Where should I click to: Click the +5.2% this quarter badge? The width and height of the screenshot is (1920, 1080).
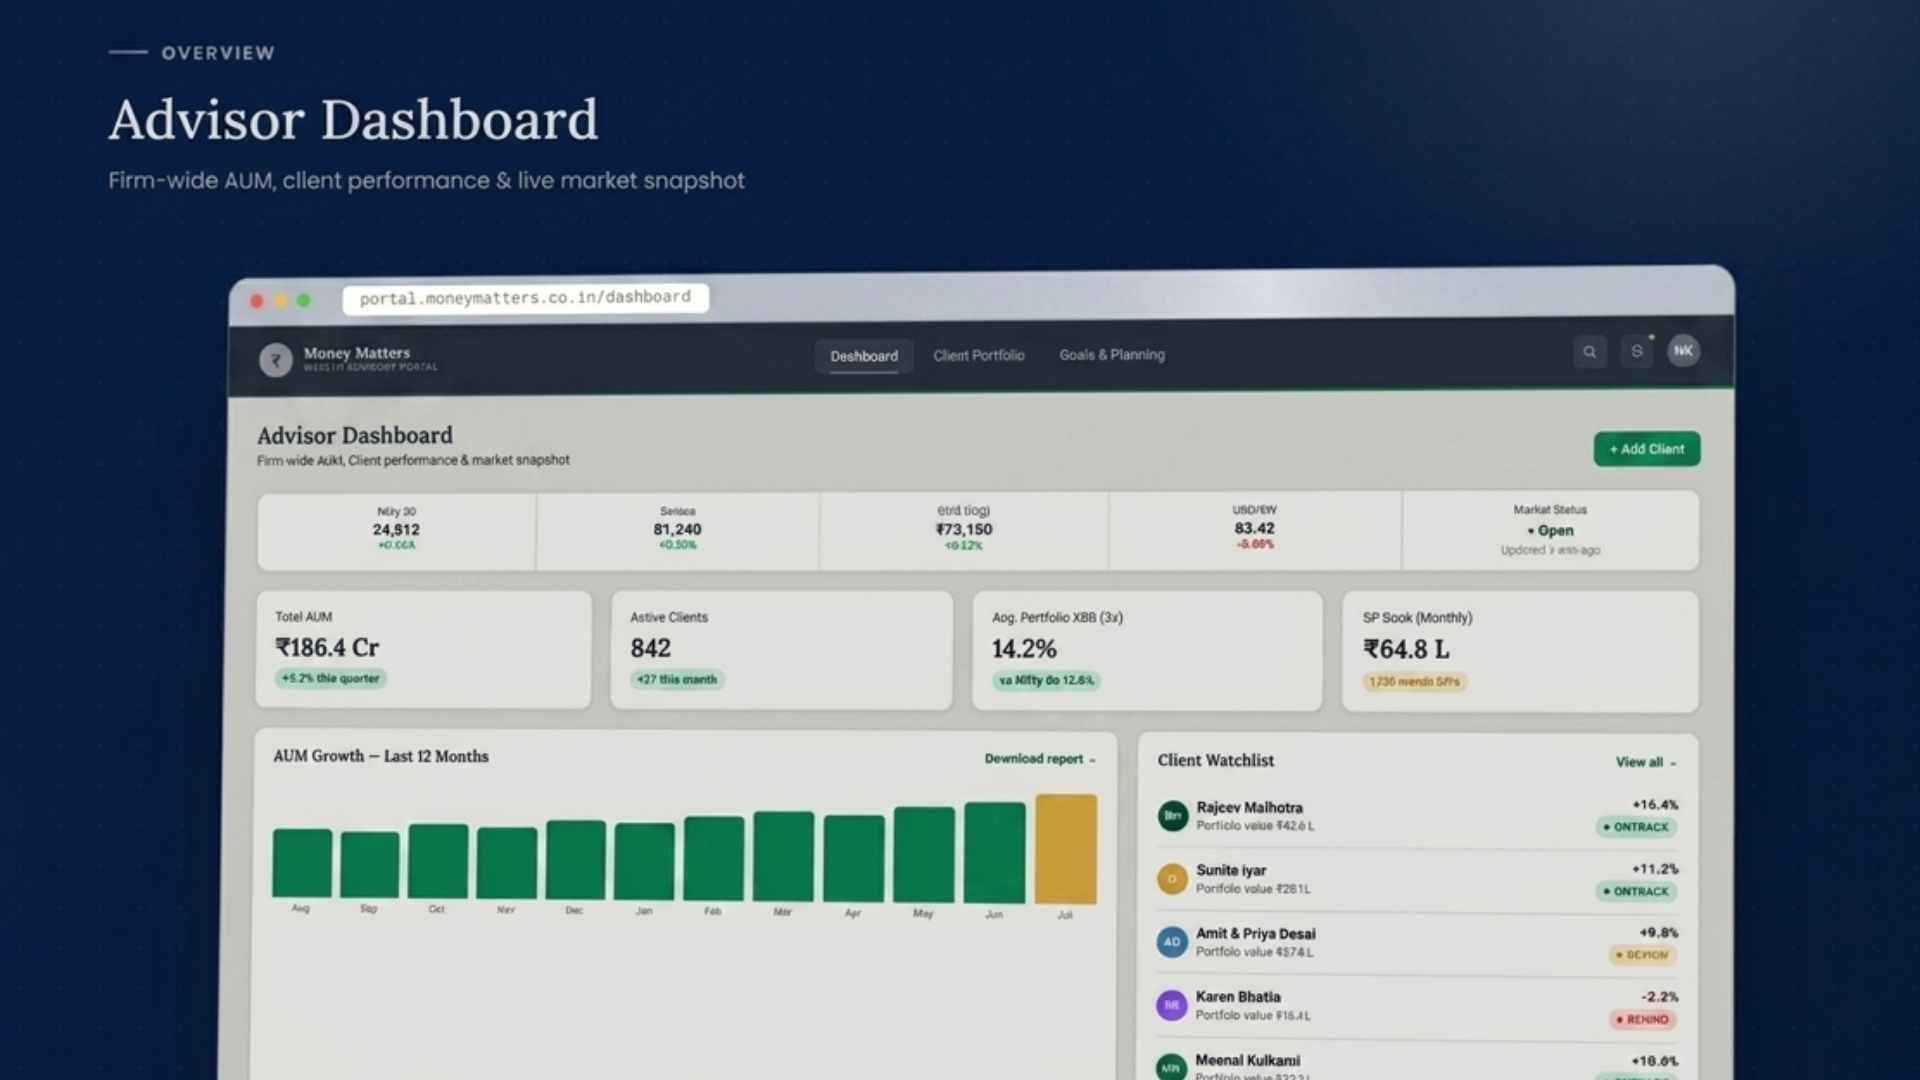coord(330,678)
